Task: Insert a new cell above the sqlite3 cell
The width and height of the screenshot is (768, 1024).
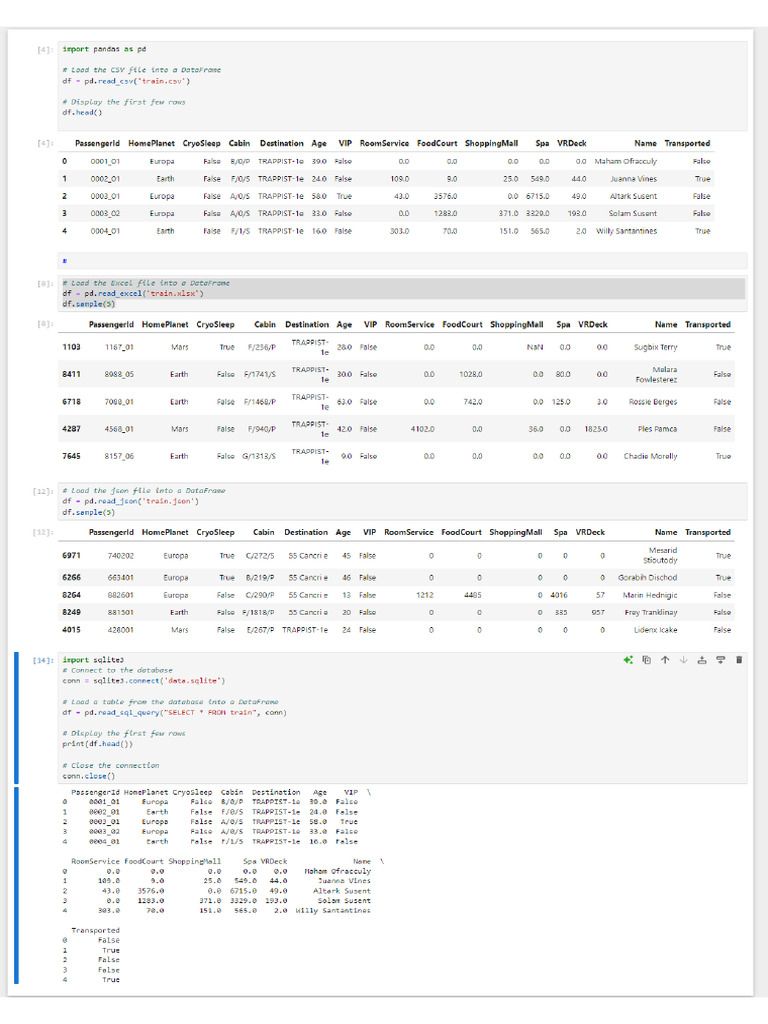Action: (702, 660)
